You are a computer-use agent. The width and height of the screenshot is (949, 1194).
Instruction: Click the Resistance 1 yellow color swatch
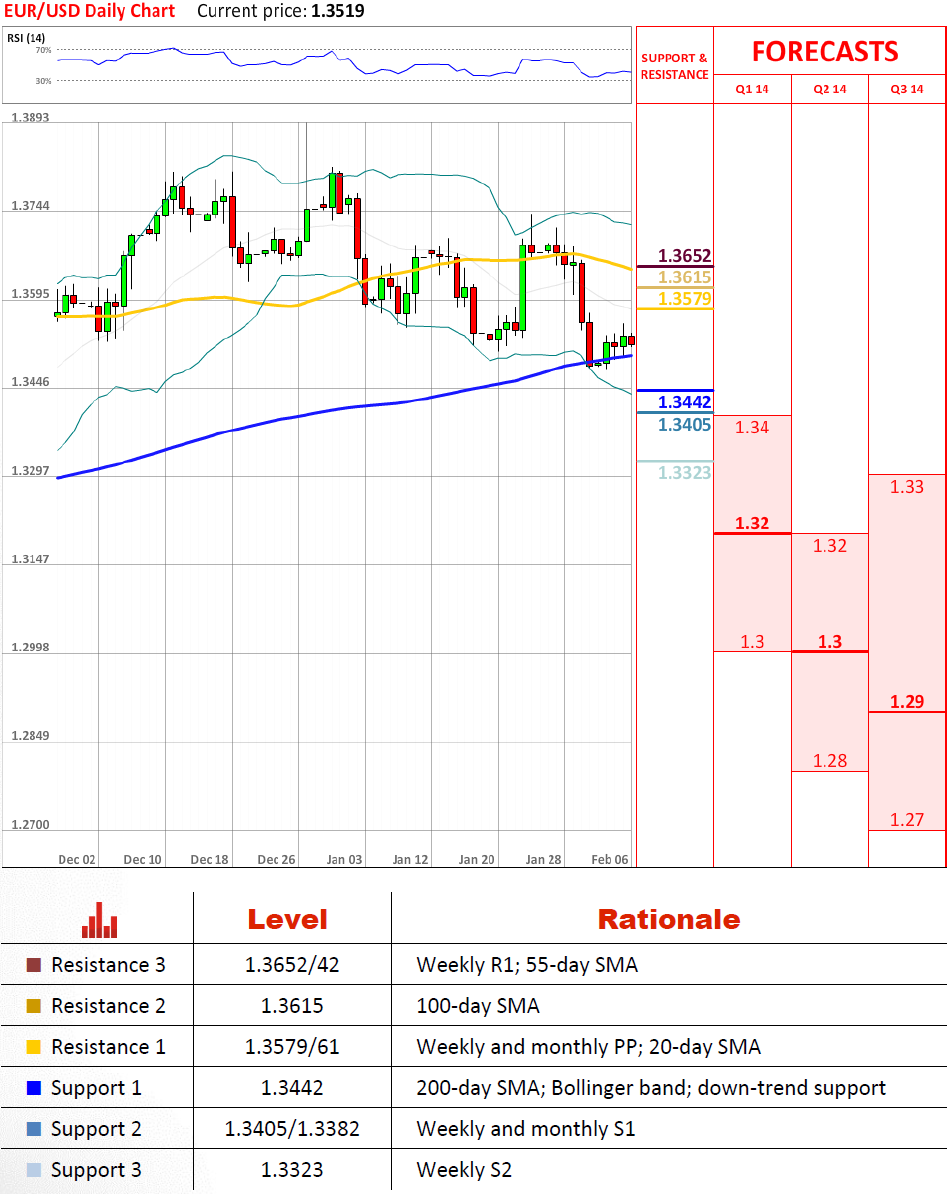(x=34, y=1047)
